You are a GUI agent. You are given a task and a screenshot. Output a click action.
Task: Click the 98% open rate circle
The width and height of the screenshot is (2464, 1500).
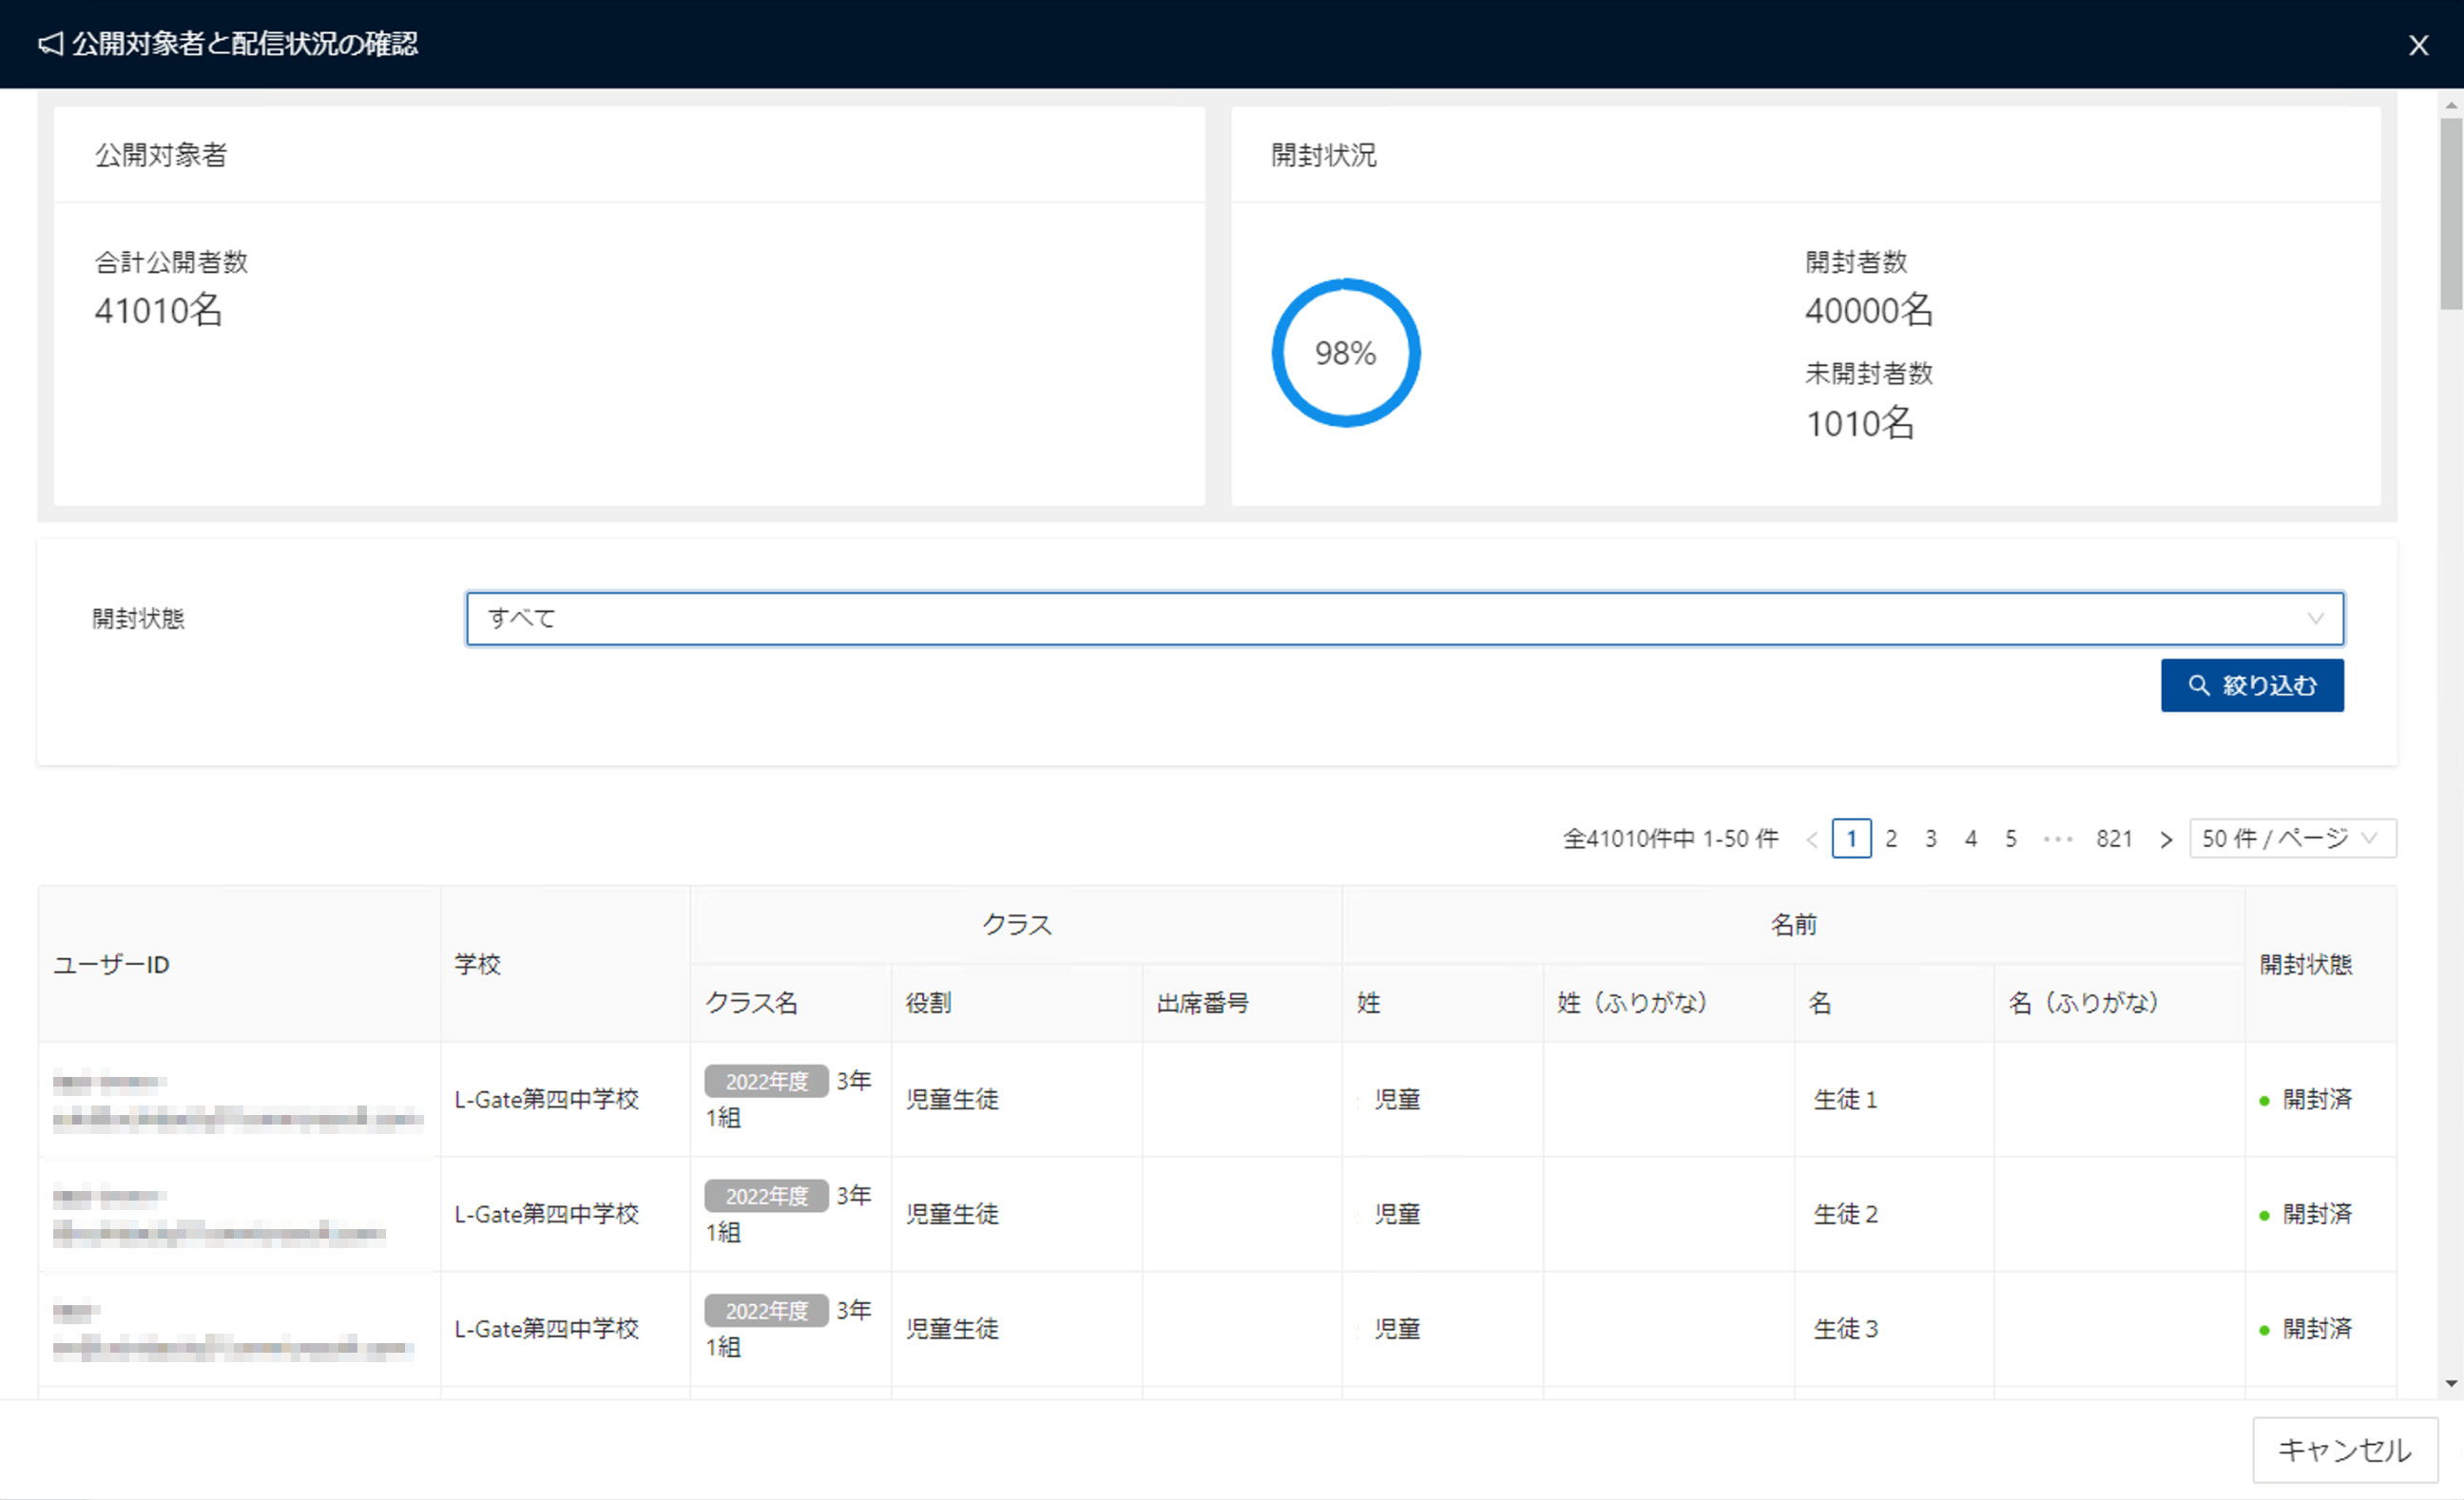(x=1345, y=353)
